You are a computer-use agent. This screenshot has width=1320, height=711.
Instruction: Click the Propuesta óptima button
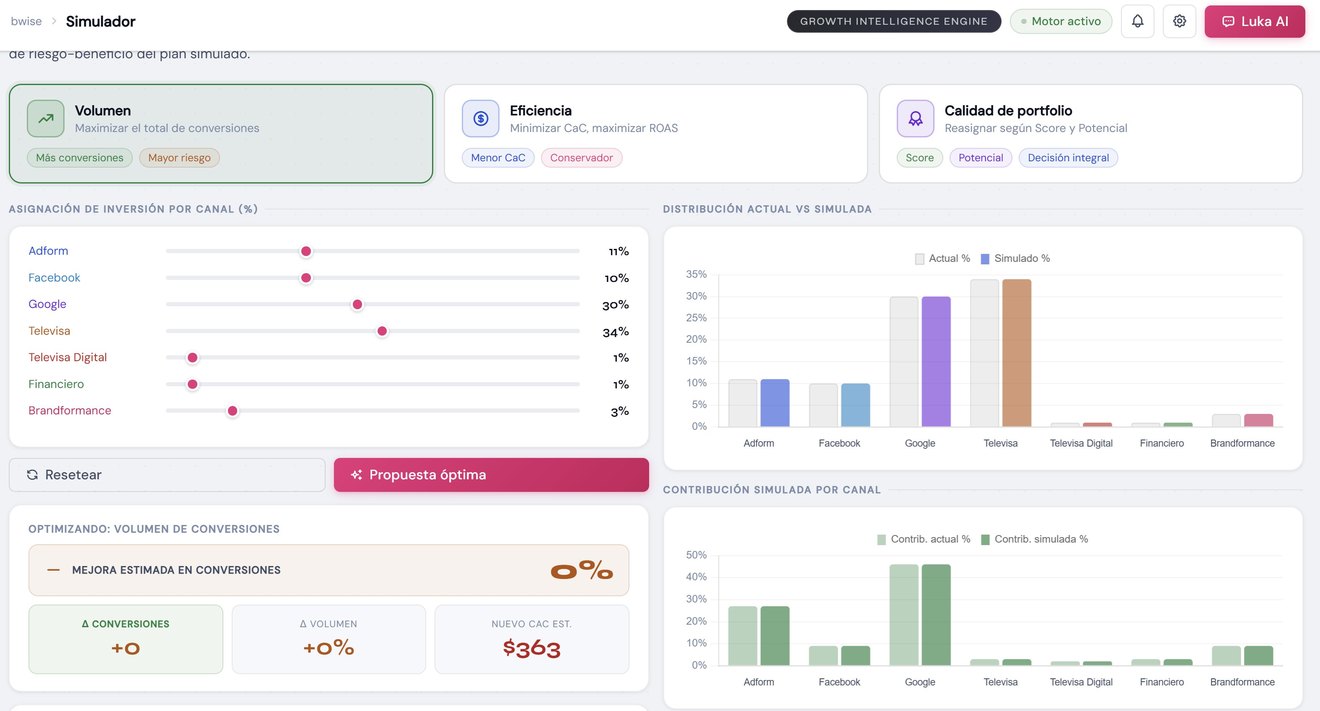click(491, 475)
